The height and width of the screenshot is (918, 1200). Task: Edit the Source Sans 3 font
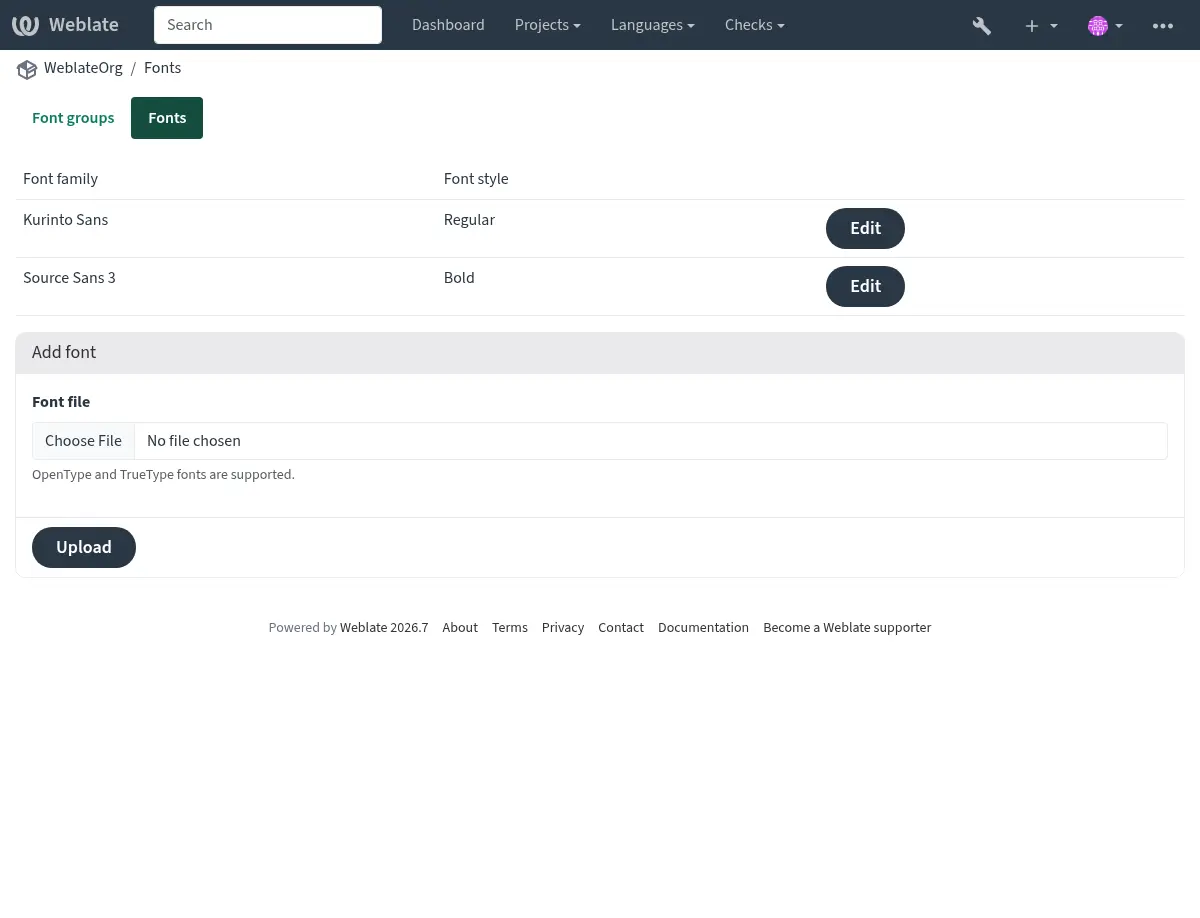coord(865,286)
